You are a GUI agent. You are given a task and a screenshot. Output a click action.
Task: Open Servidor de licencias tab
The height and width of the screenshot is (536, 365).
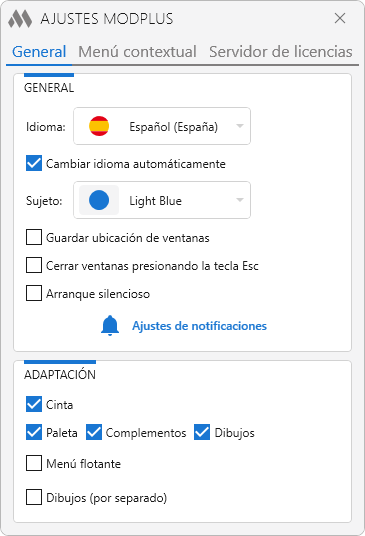point(281,52)
